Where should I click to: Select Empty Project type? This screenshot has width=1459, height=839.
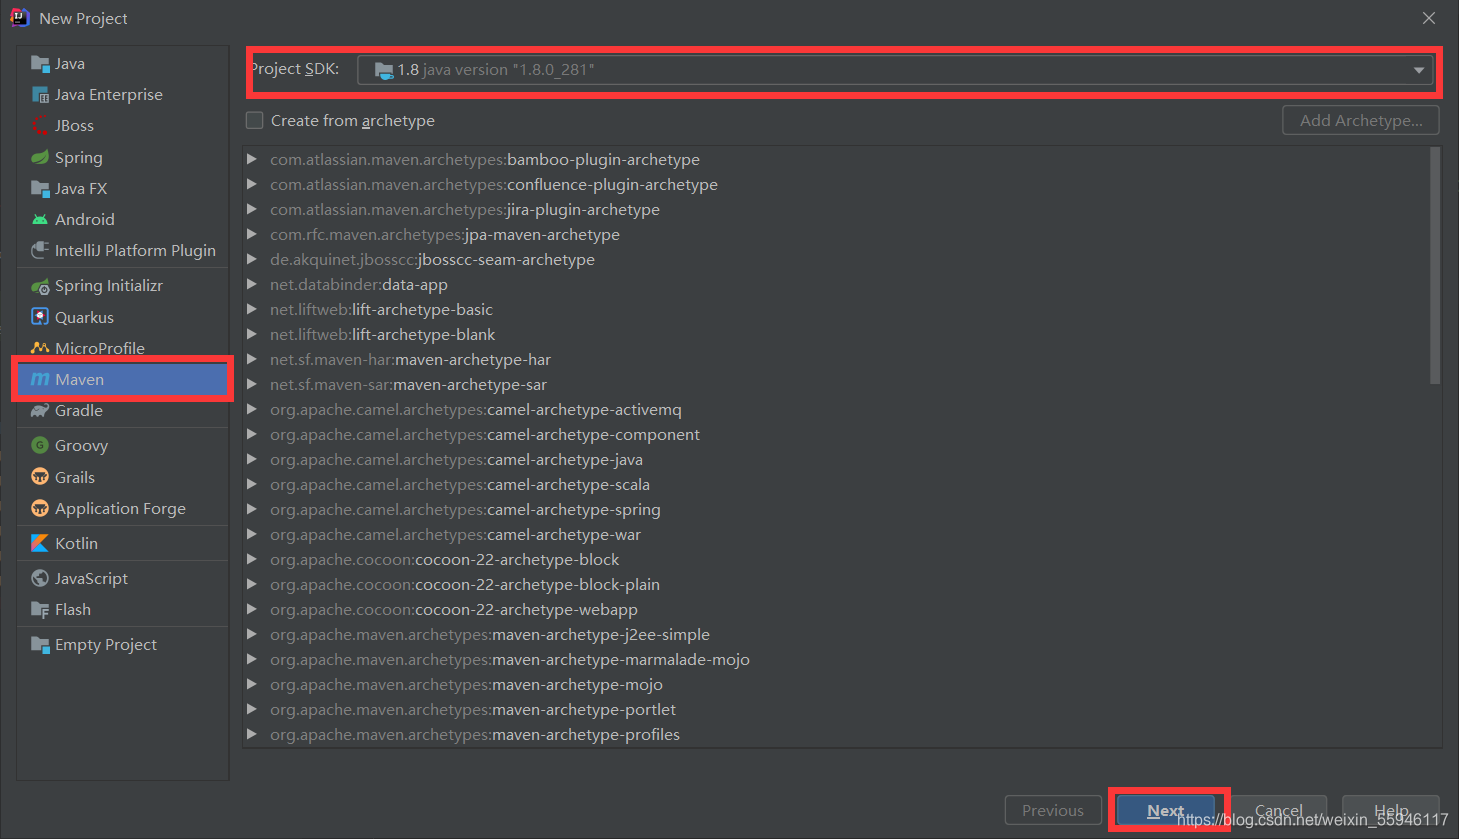point(122,645)
